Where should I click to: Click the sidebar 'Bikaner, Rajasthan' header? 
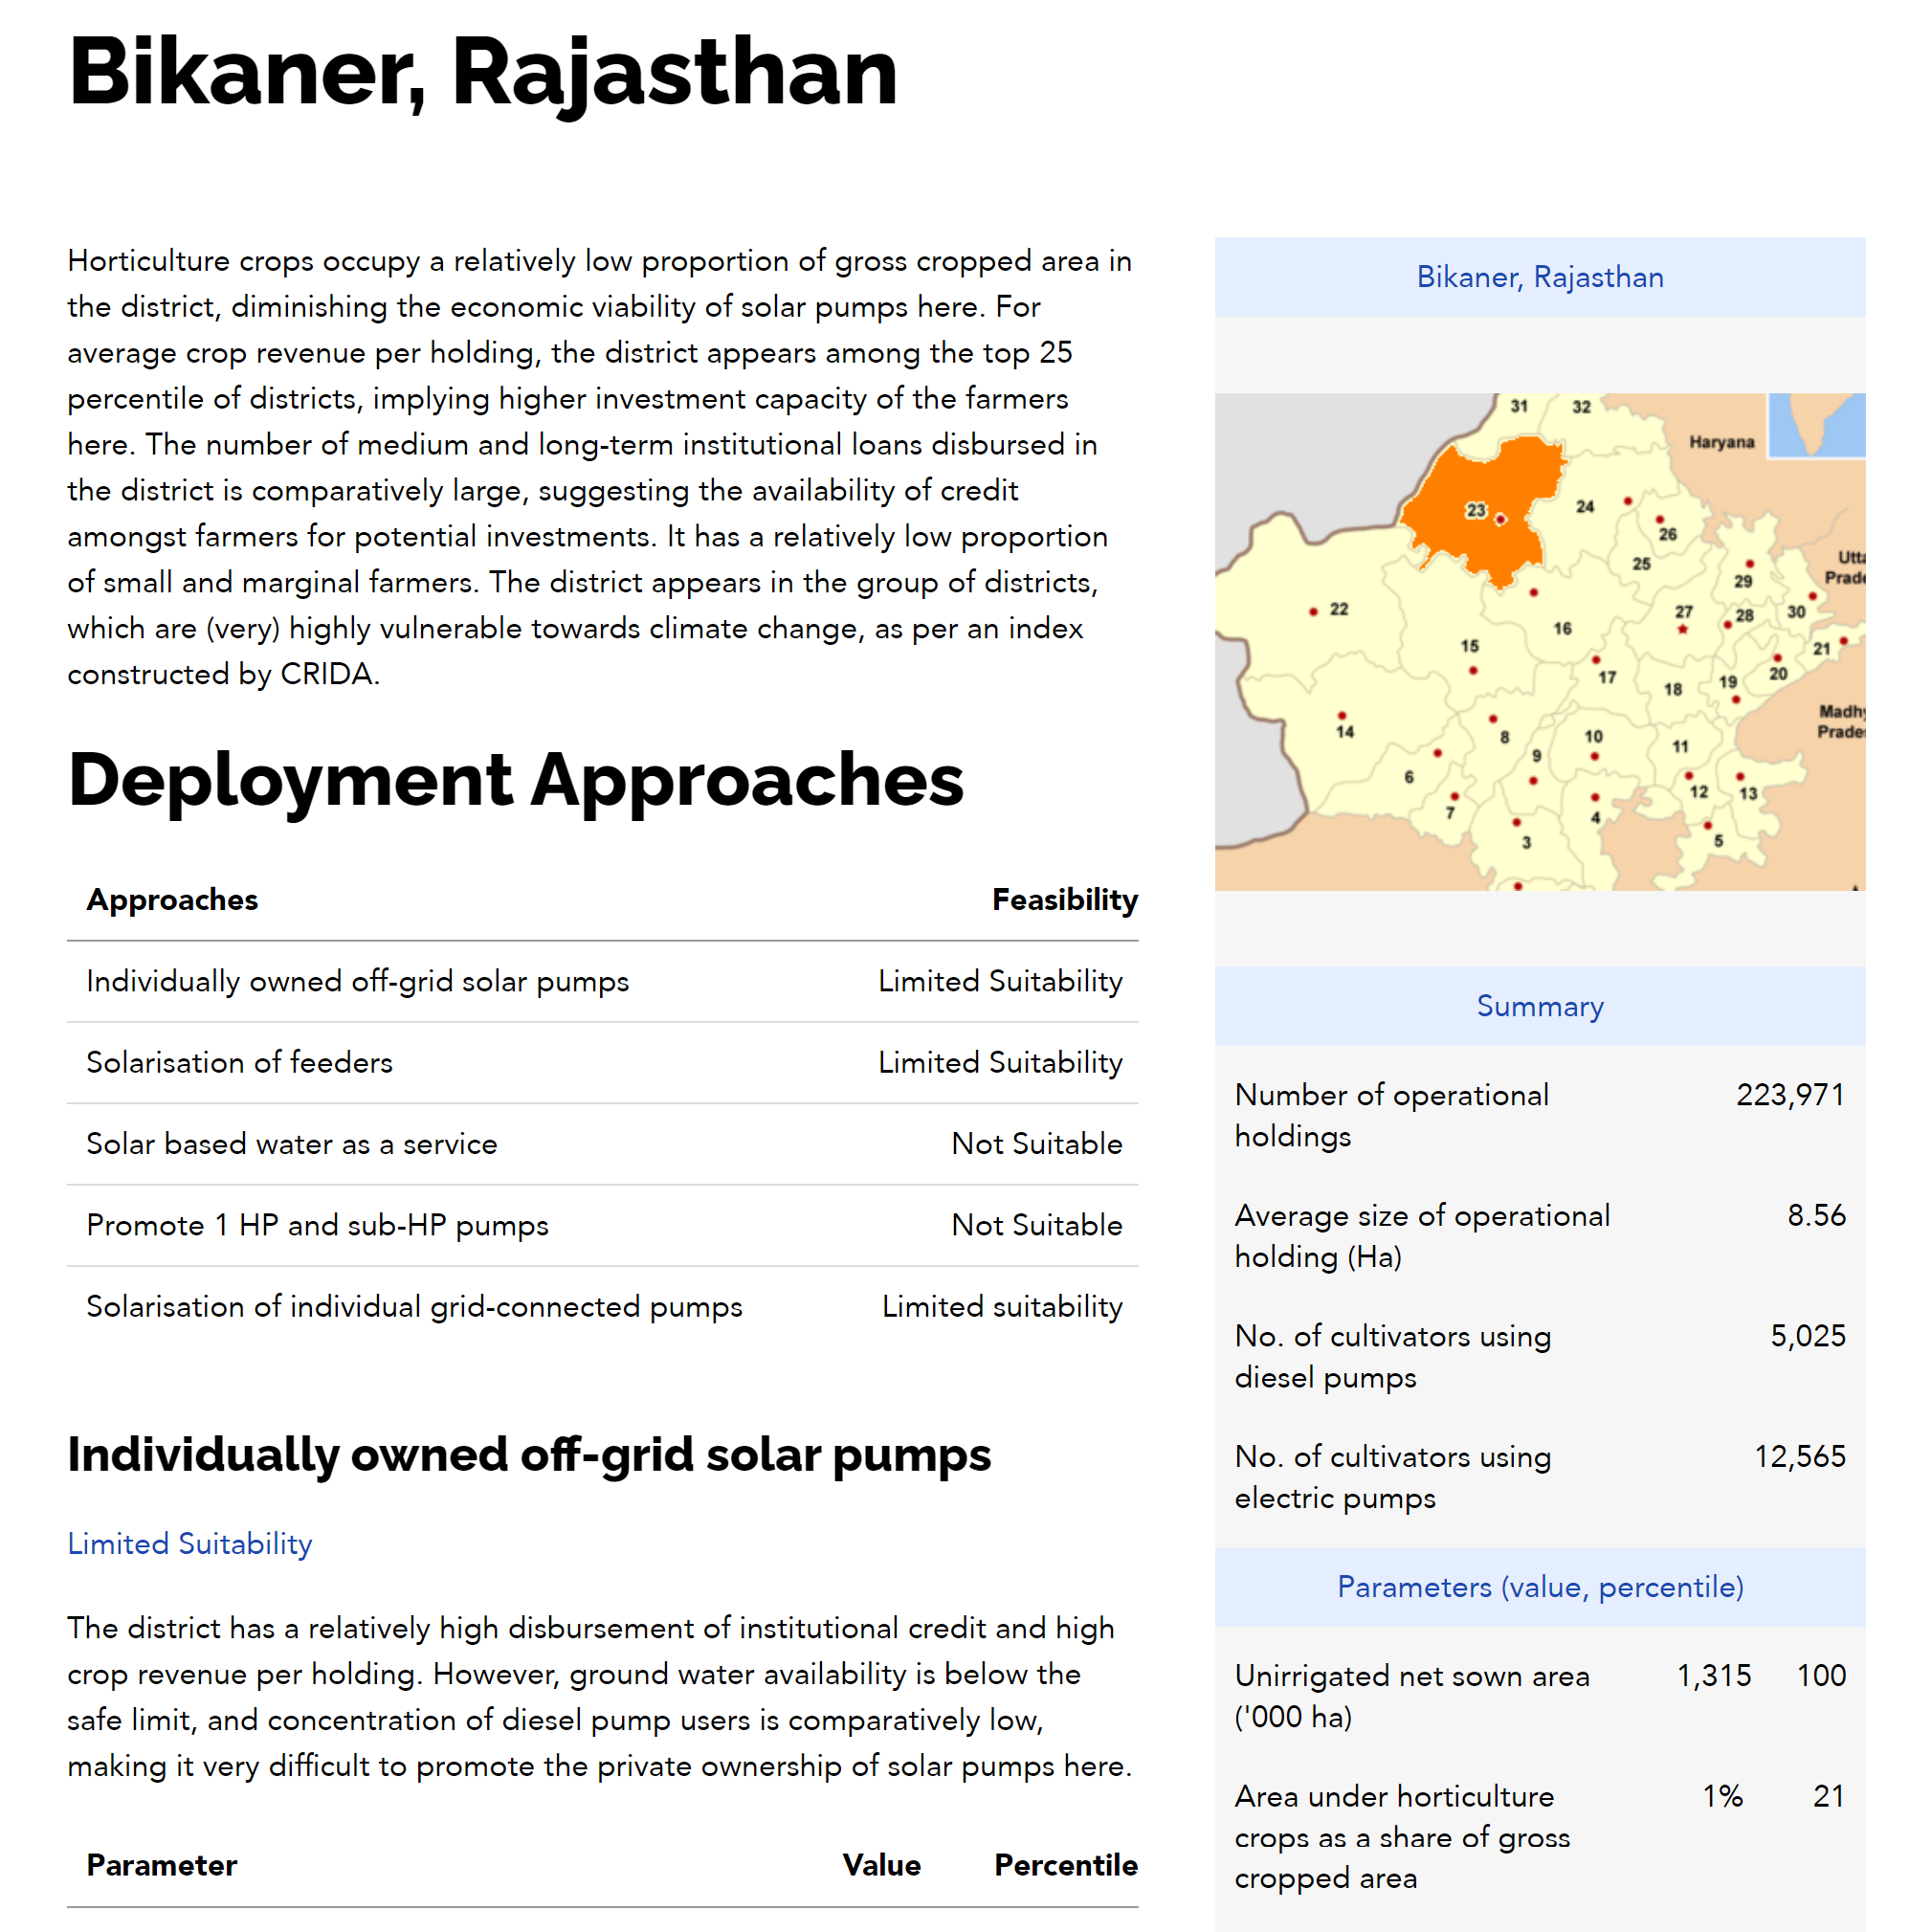(1539, 277)
